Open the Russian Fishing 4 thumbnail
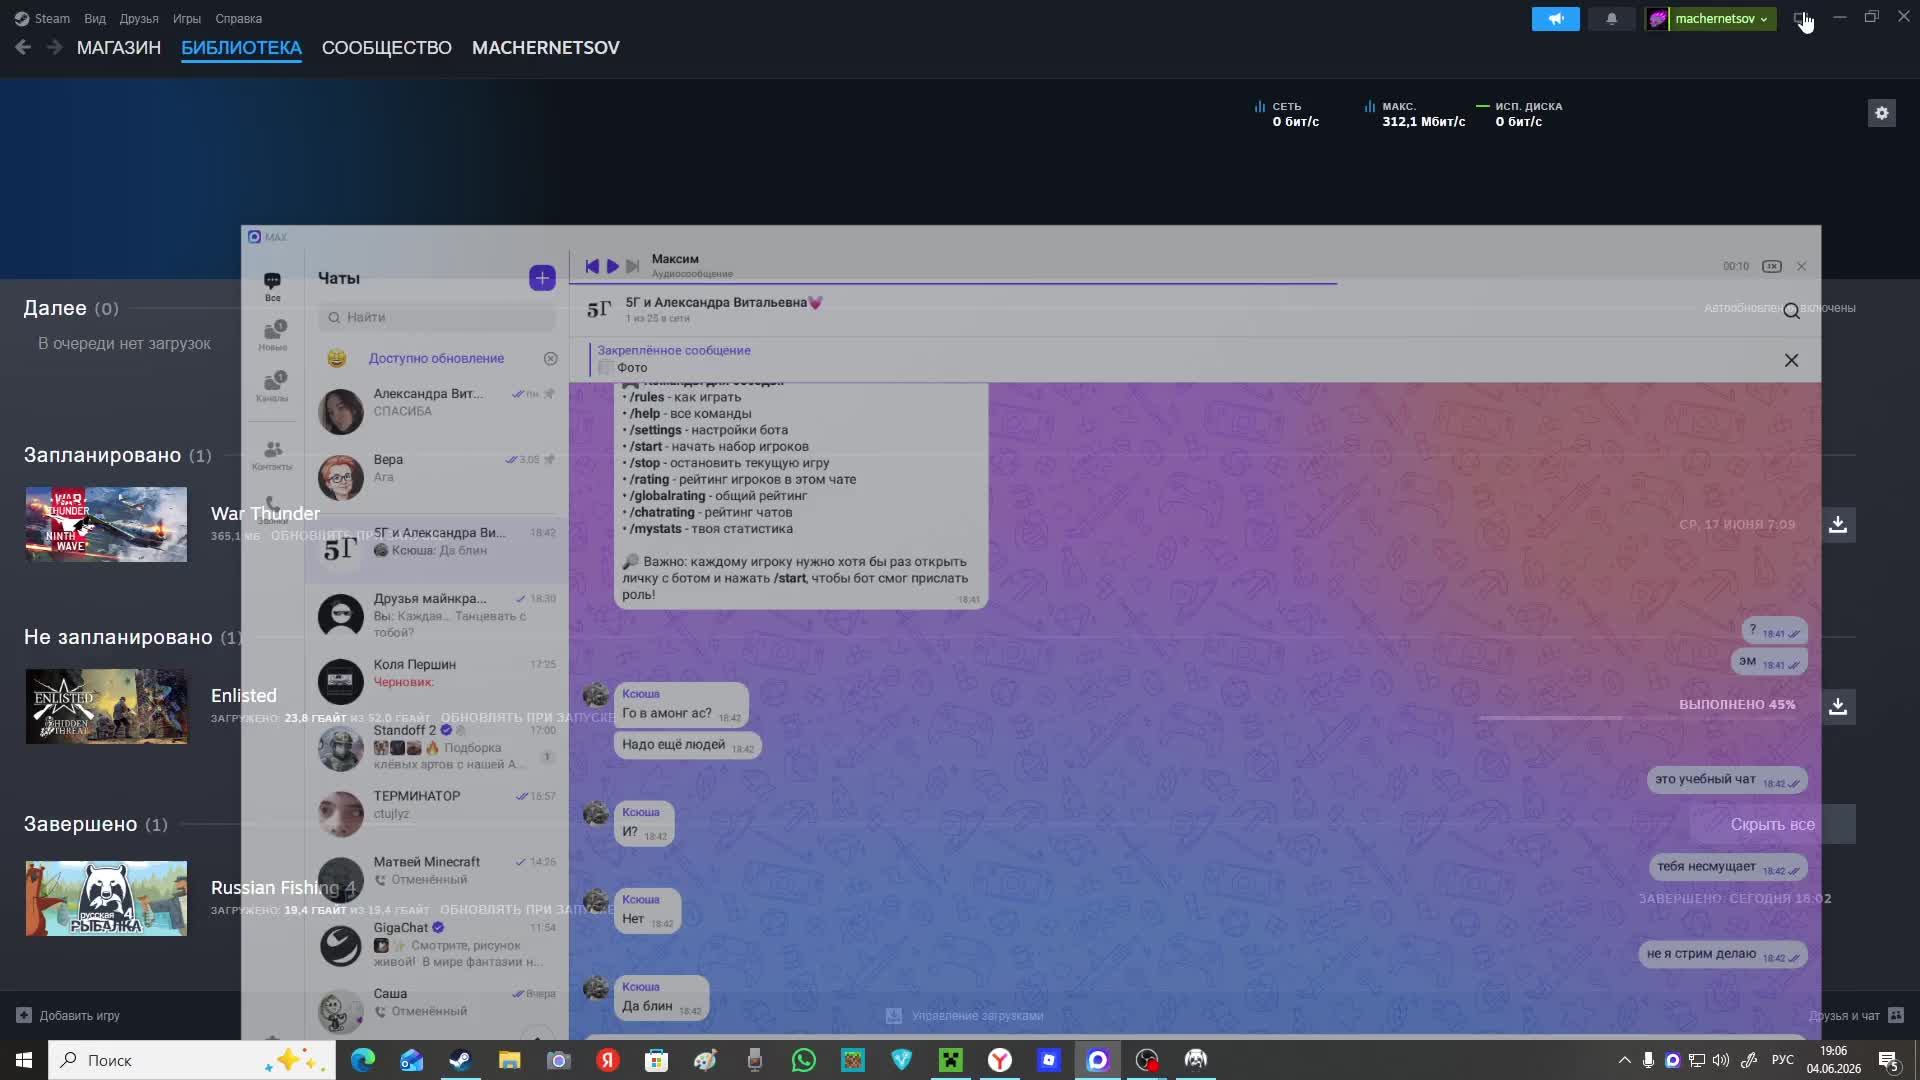This screenshot has width=1920, height=1080. click(x=106, y=898)
